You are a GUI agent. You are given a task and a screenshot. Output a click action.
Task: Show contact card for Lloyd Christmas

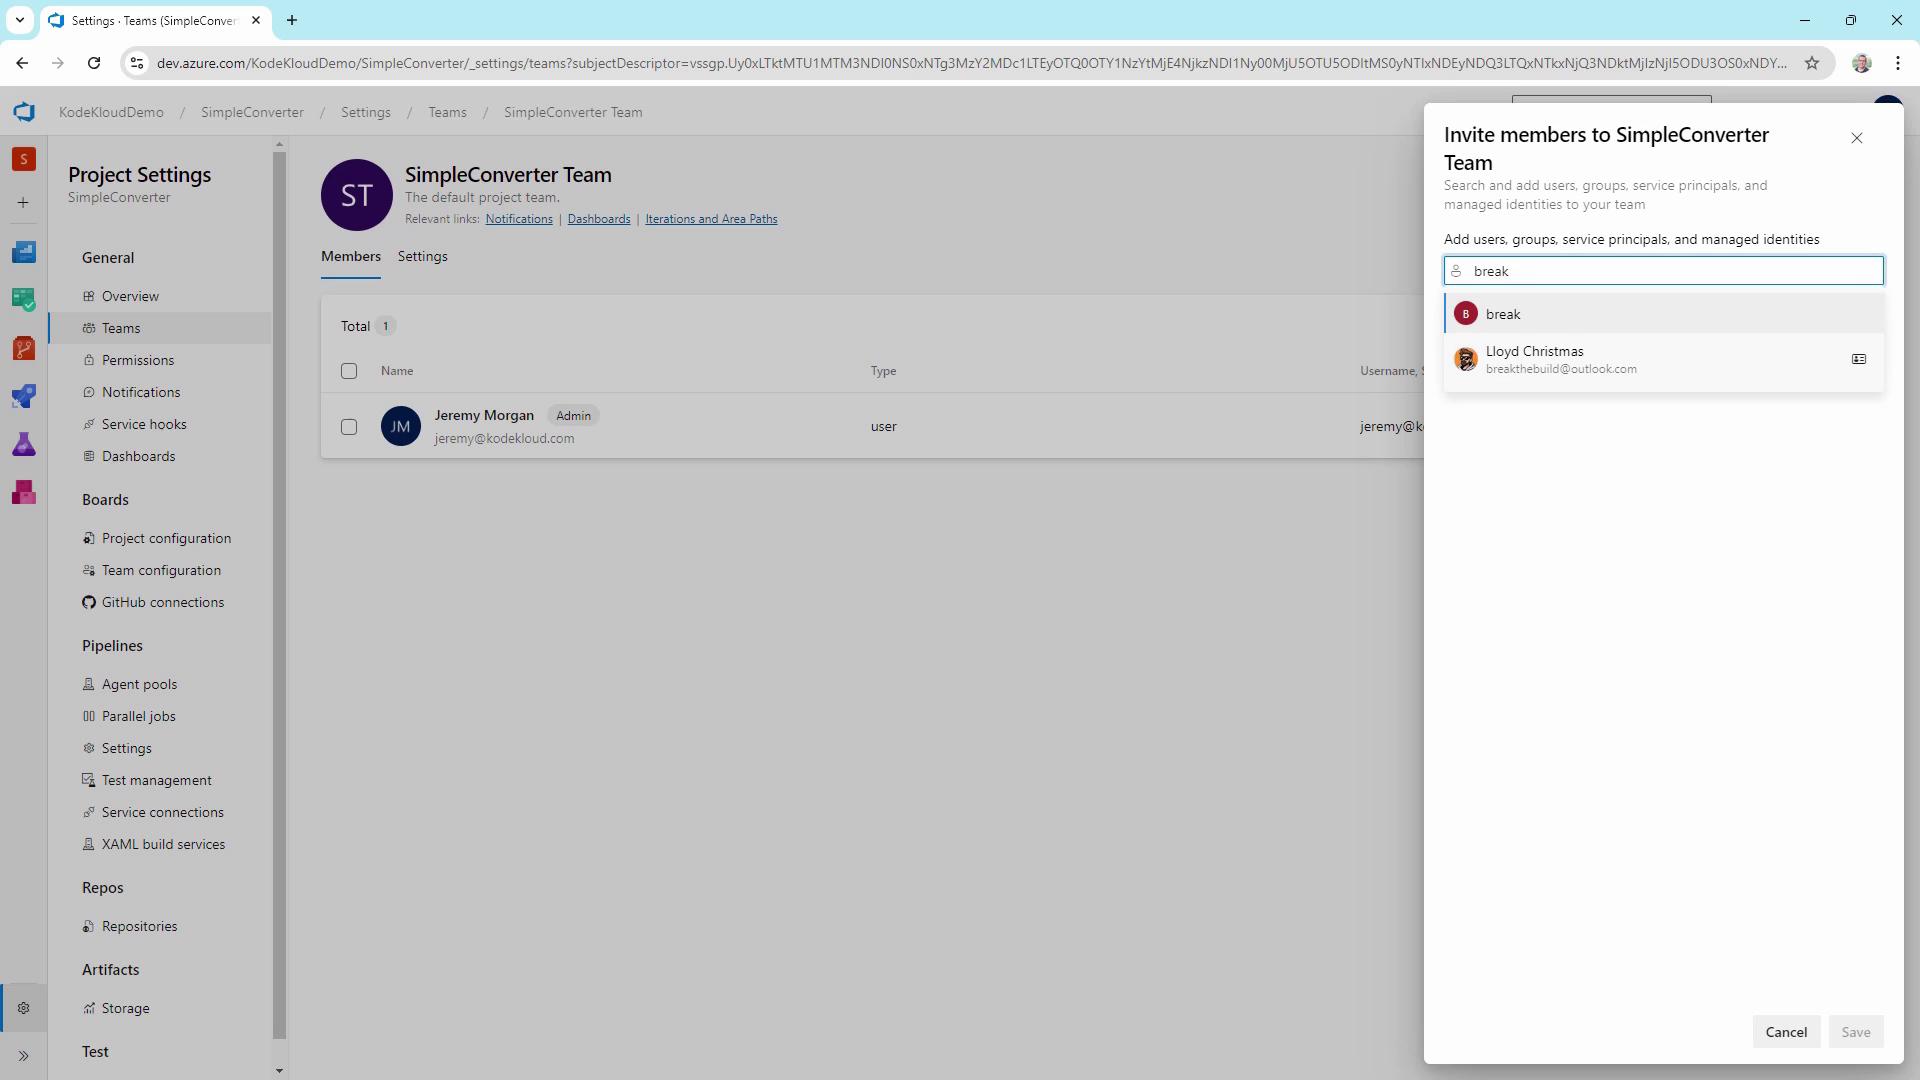point(1858,359)
